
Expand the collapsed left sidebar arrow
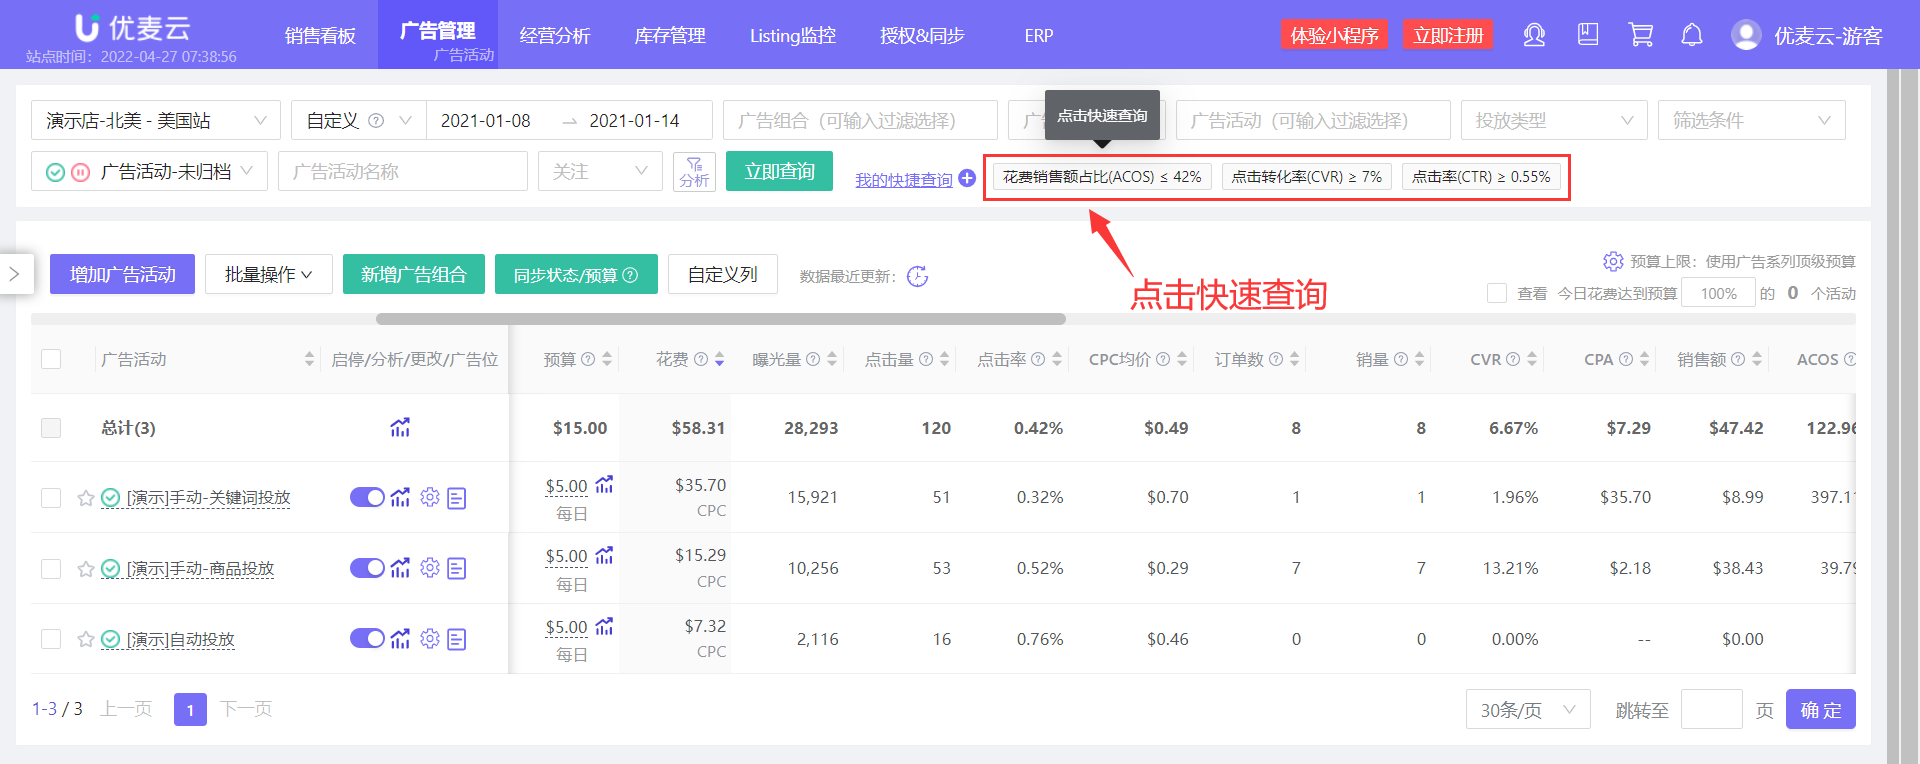coord(15,273)
